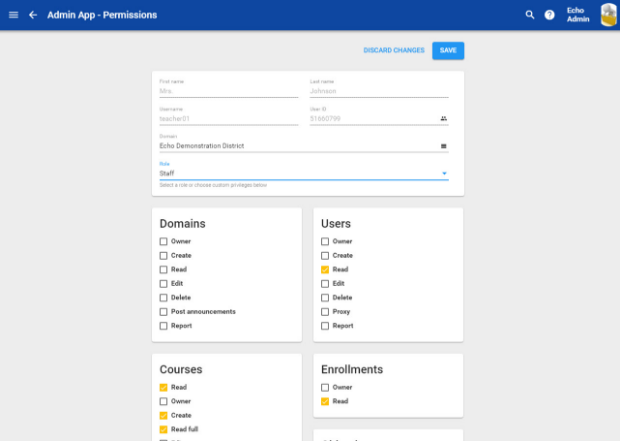This screenshot has height=441, width=620.
Task: Toggle the Courses Create checkbox
Action: 163,415
